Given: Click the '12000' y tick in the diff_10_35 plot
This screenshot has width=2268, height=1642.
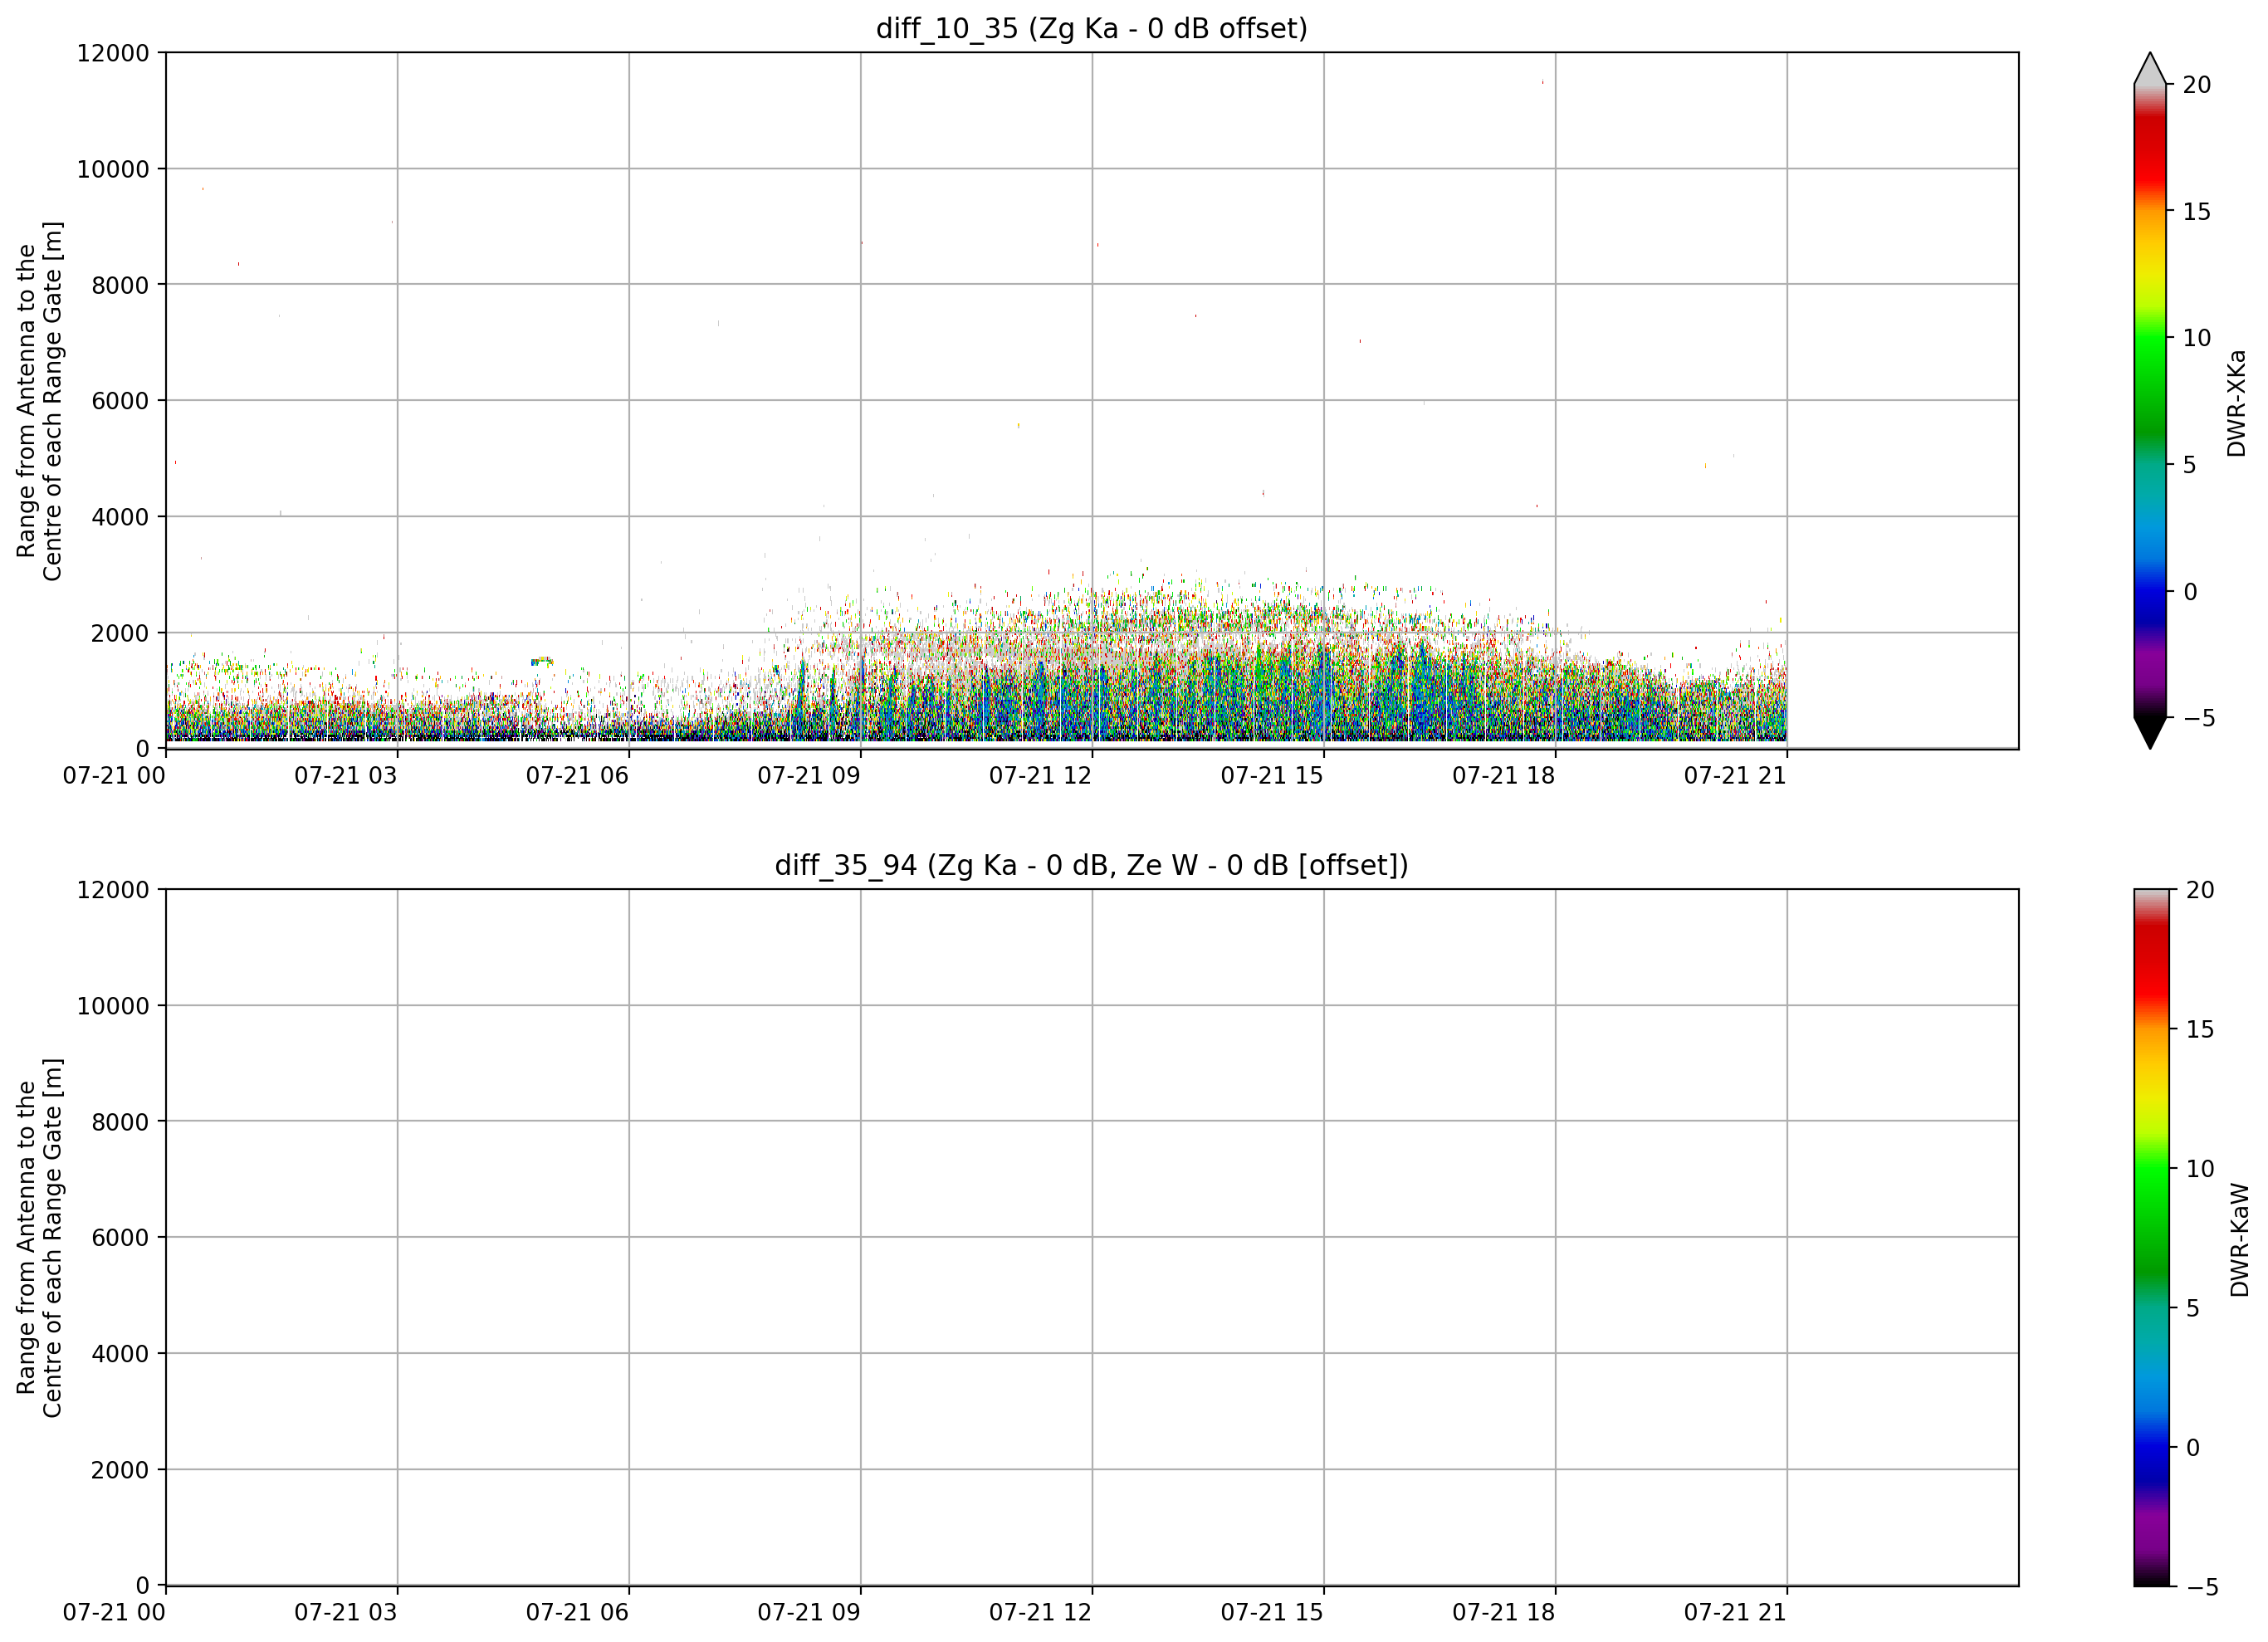Looking at the screenshot, I should [x=113, y=53].
